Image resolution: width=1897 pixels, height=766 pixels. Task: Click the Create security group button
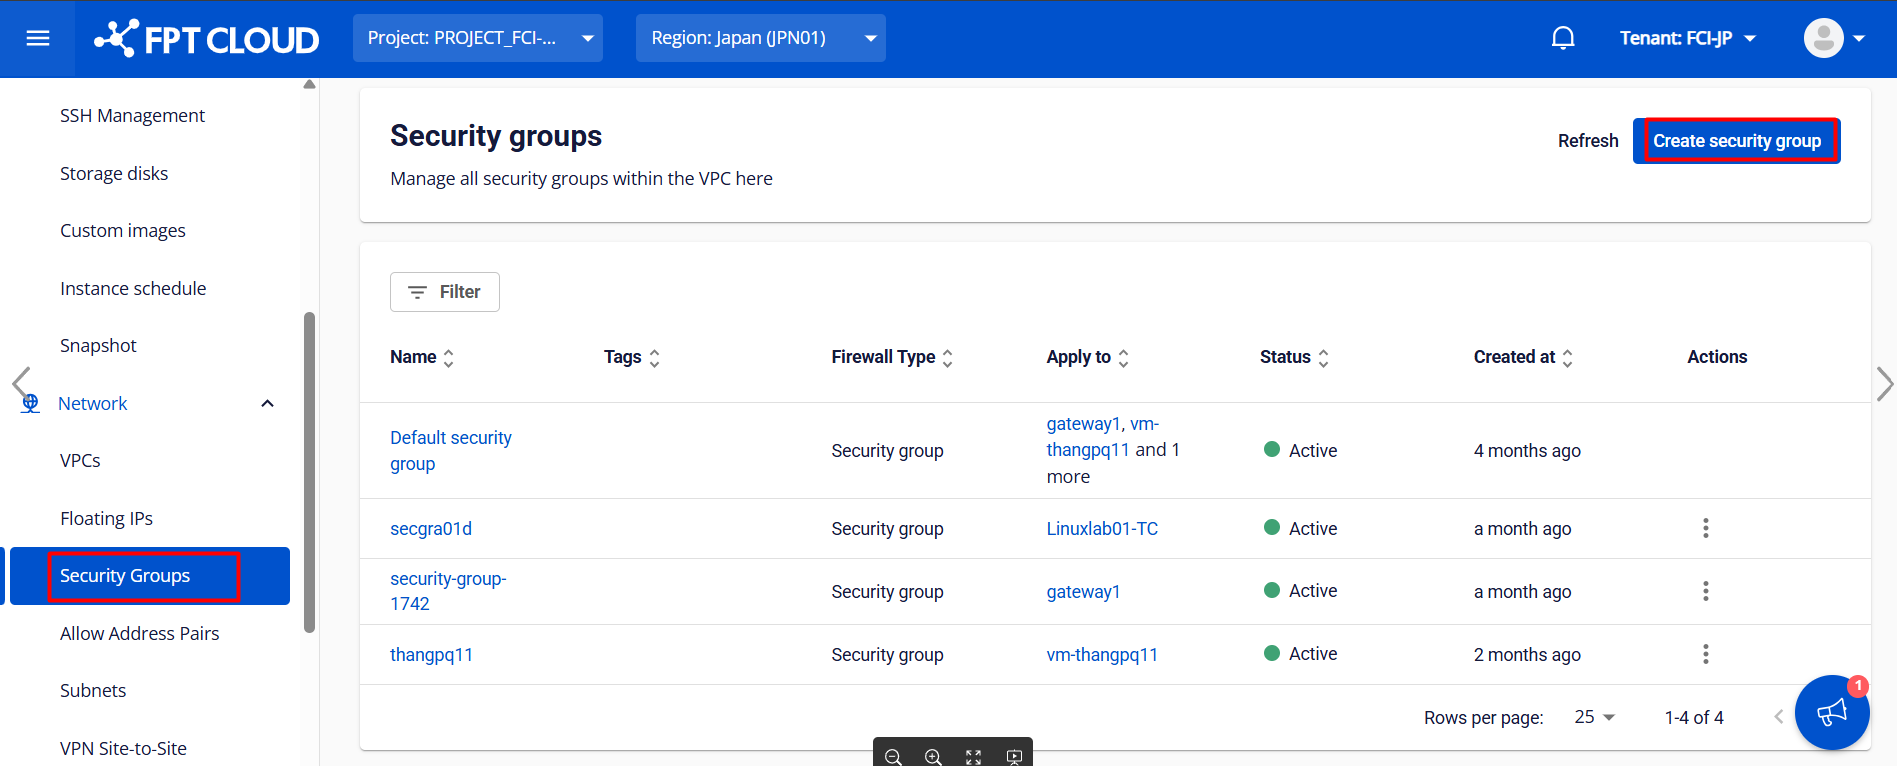pyautogui.click(x=1736, y=141)
